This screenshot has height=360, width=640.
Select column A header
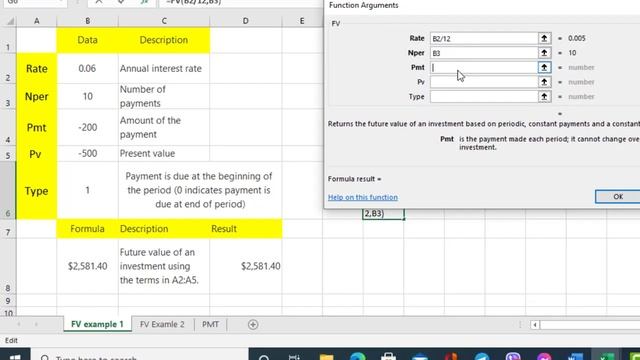(x=37, y=21)
